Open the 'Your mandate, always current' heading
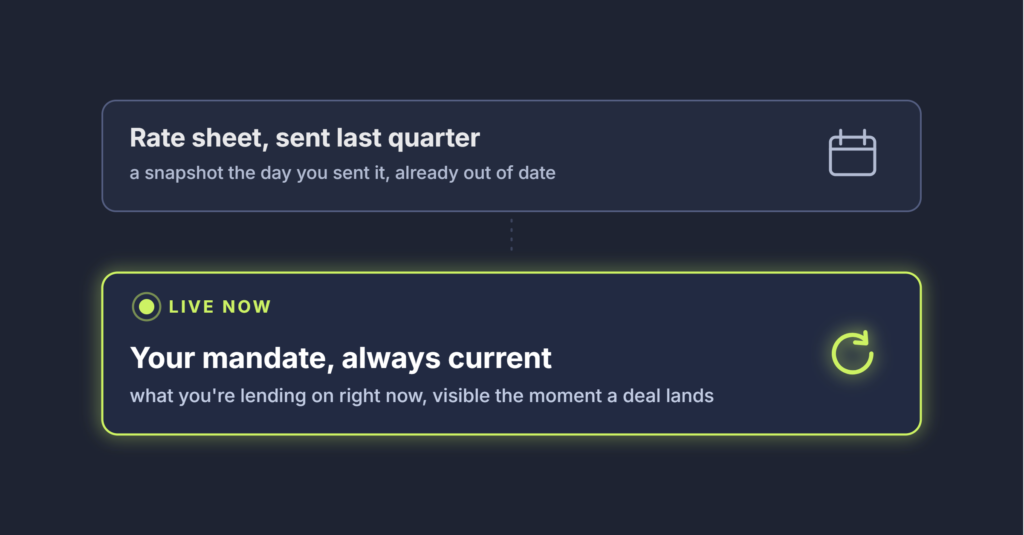Screen dimensions: 1024x535 pos(340,358)
